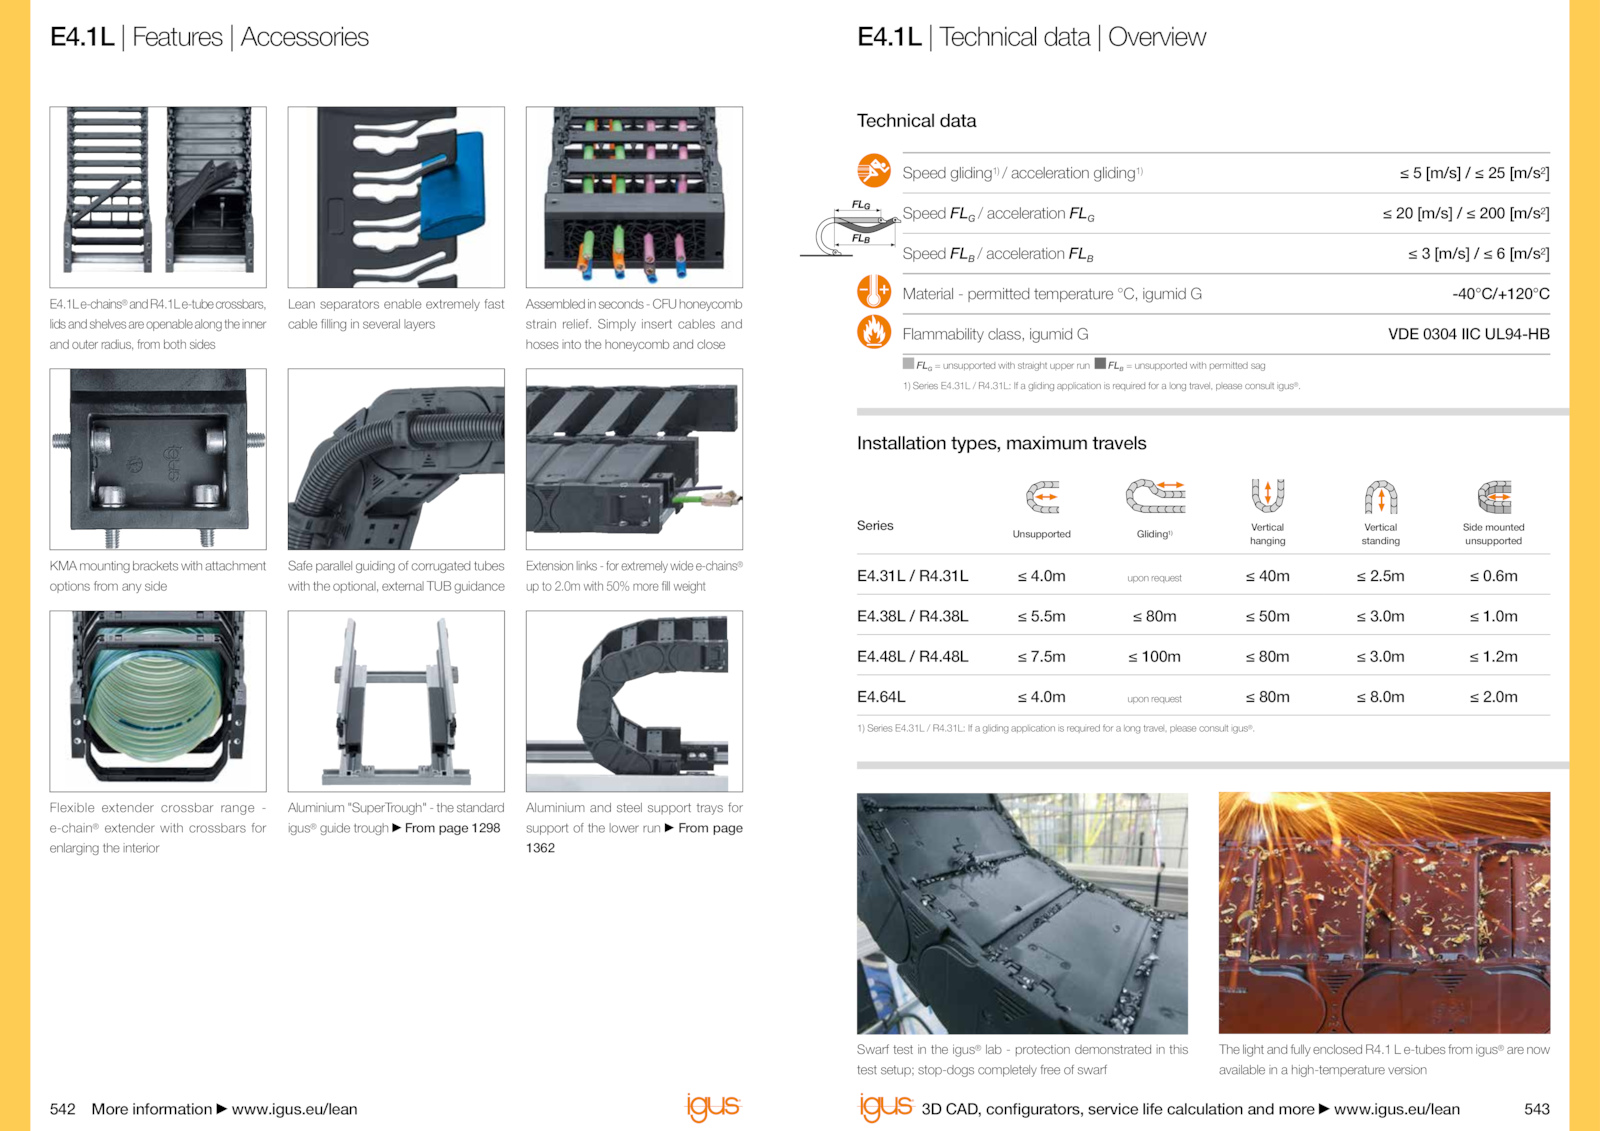
Task: Click the 'KMA mounting brackets' caption
Action: pos(158,576)
